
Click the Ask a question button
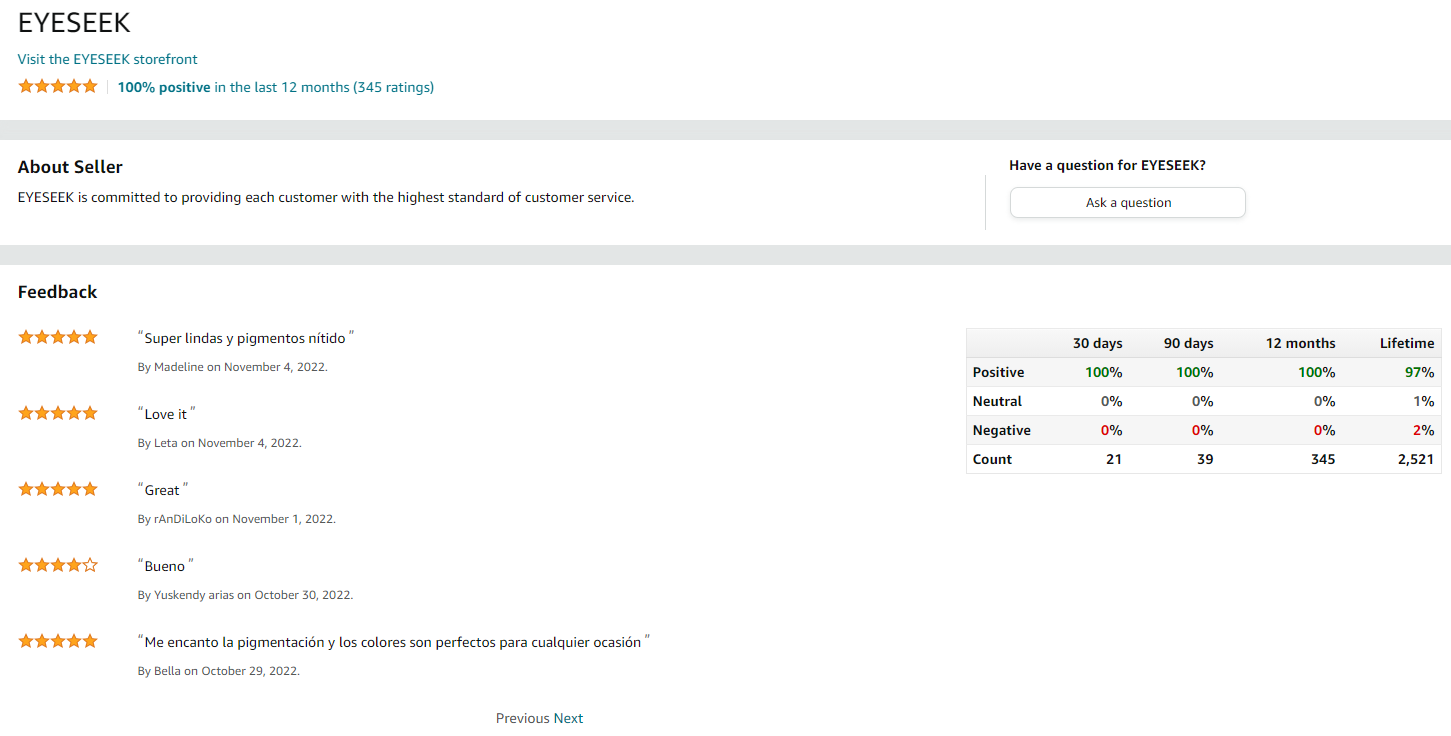1128,202
